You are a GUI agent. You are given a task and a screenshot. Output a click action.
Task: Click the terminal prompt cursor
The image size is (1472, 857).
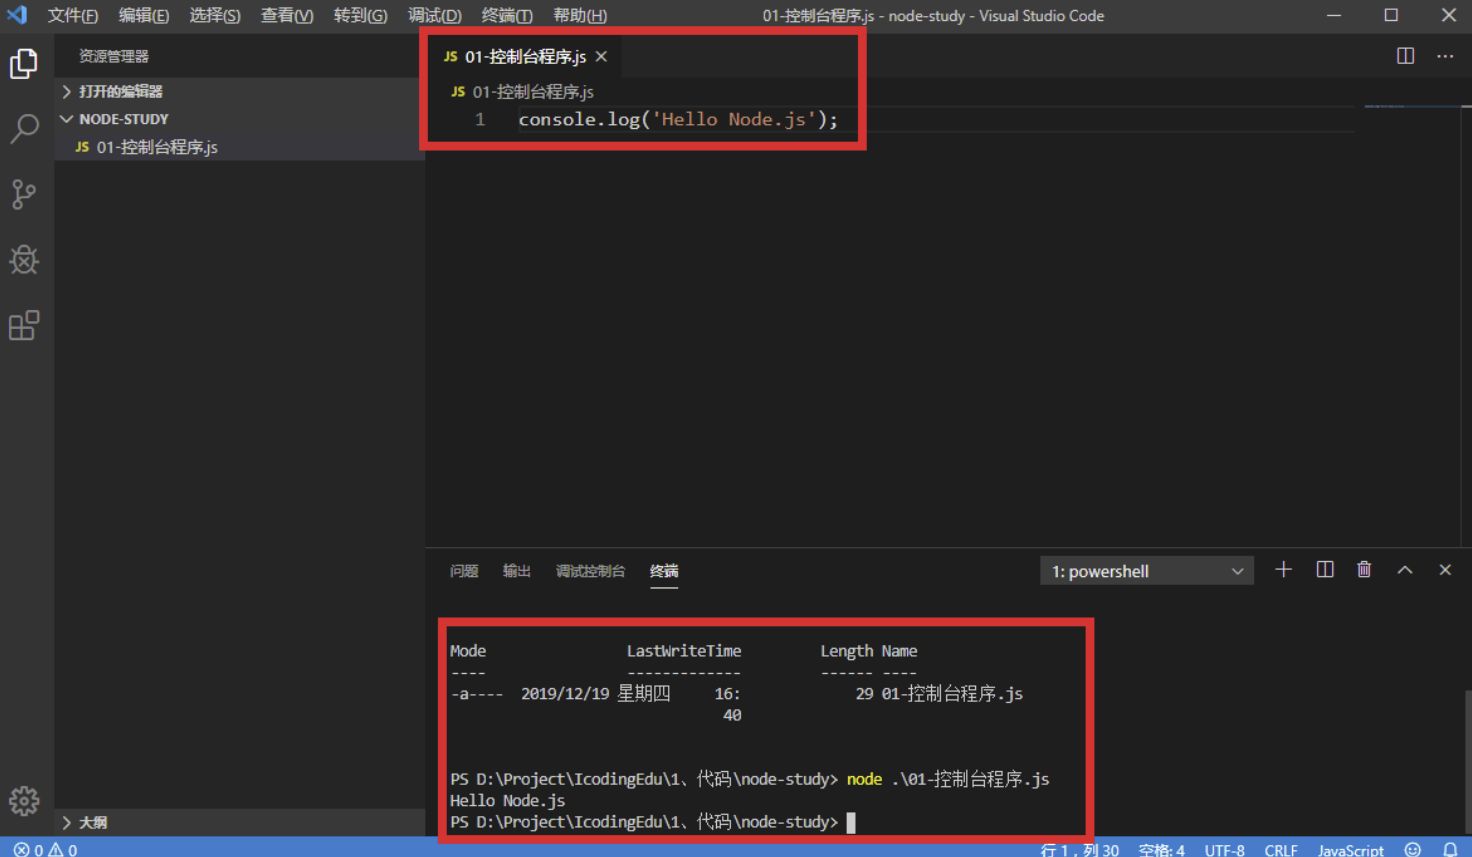pos(851,822)
